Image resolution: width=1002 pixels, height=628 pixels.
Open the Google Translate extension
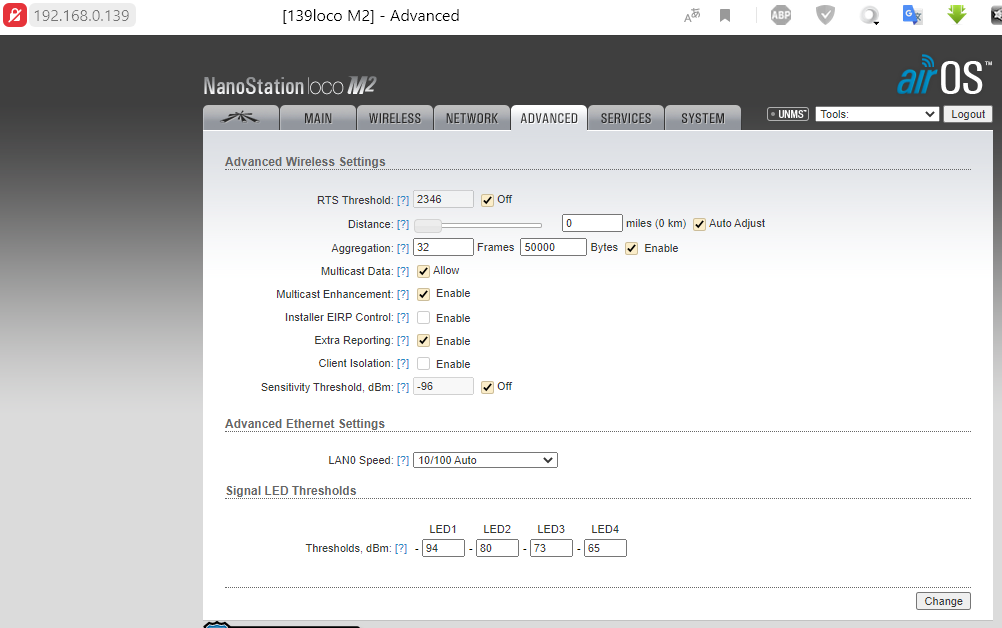point(913,15)
